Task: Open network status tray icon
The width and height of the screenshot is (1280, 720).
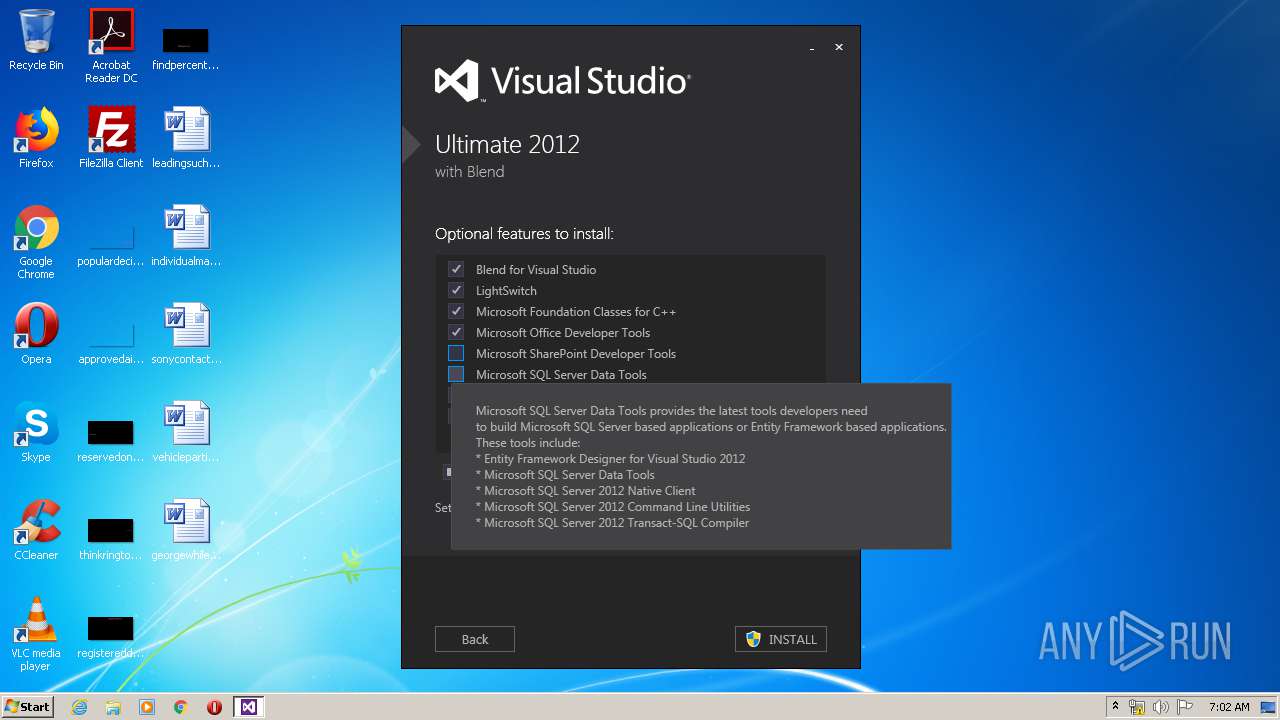Action: point(1137,707)
